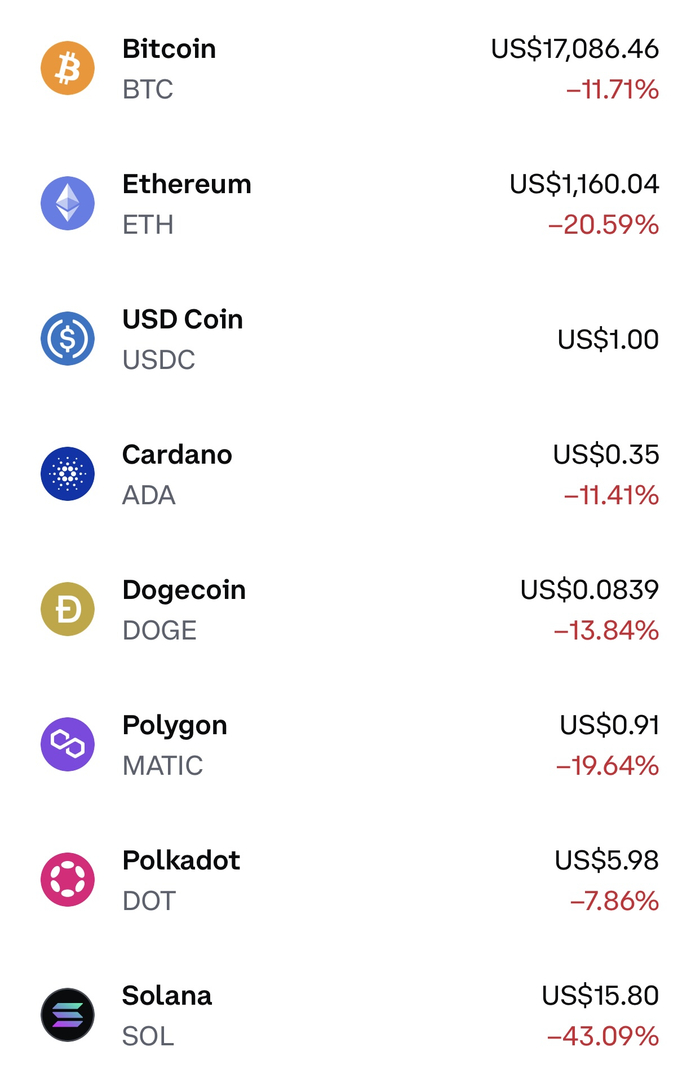Click the Polkadot pink icon
Viewport: 700px width, 1066px height.
tap(67, 880)
